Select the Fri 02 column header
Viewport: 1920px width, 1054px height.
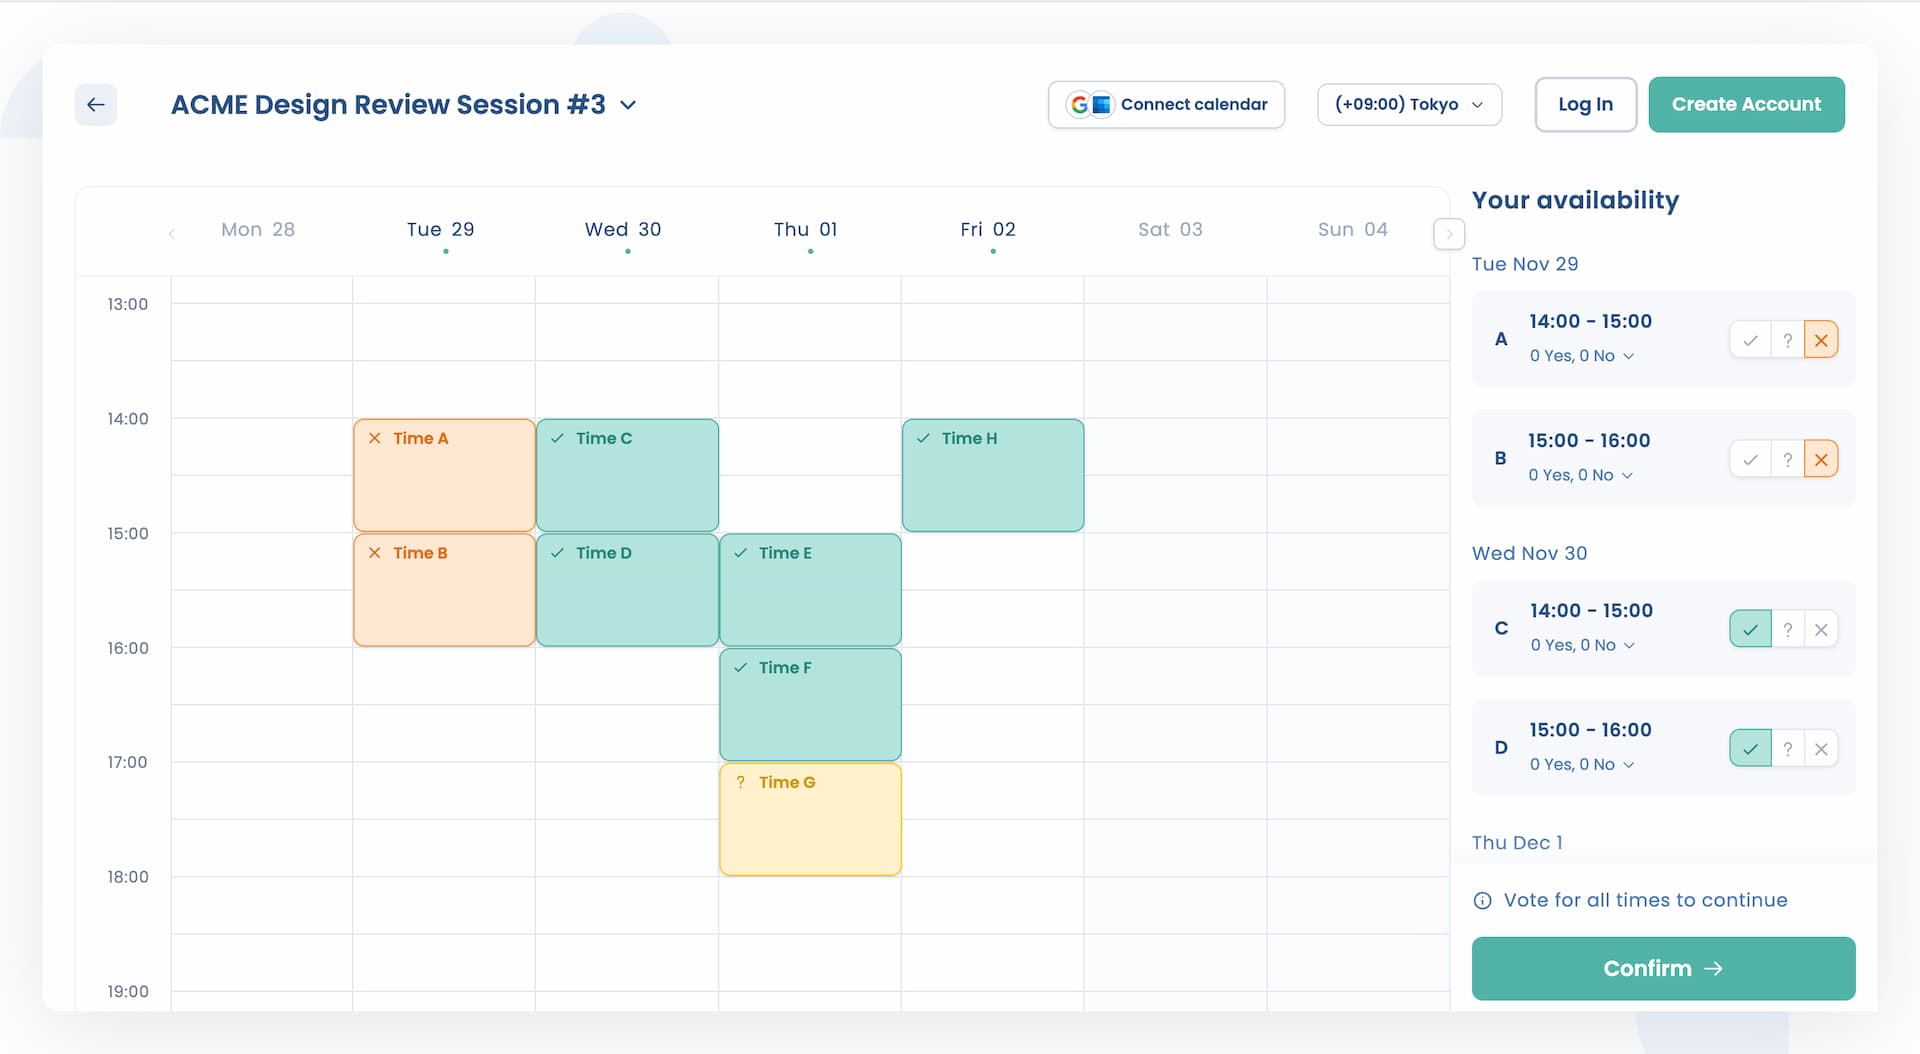(x=988, y=229)
